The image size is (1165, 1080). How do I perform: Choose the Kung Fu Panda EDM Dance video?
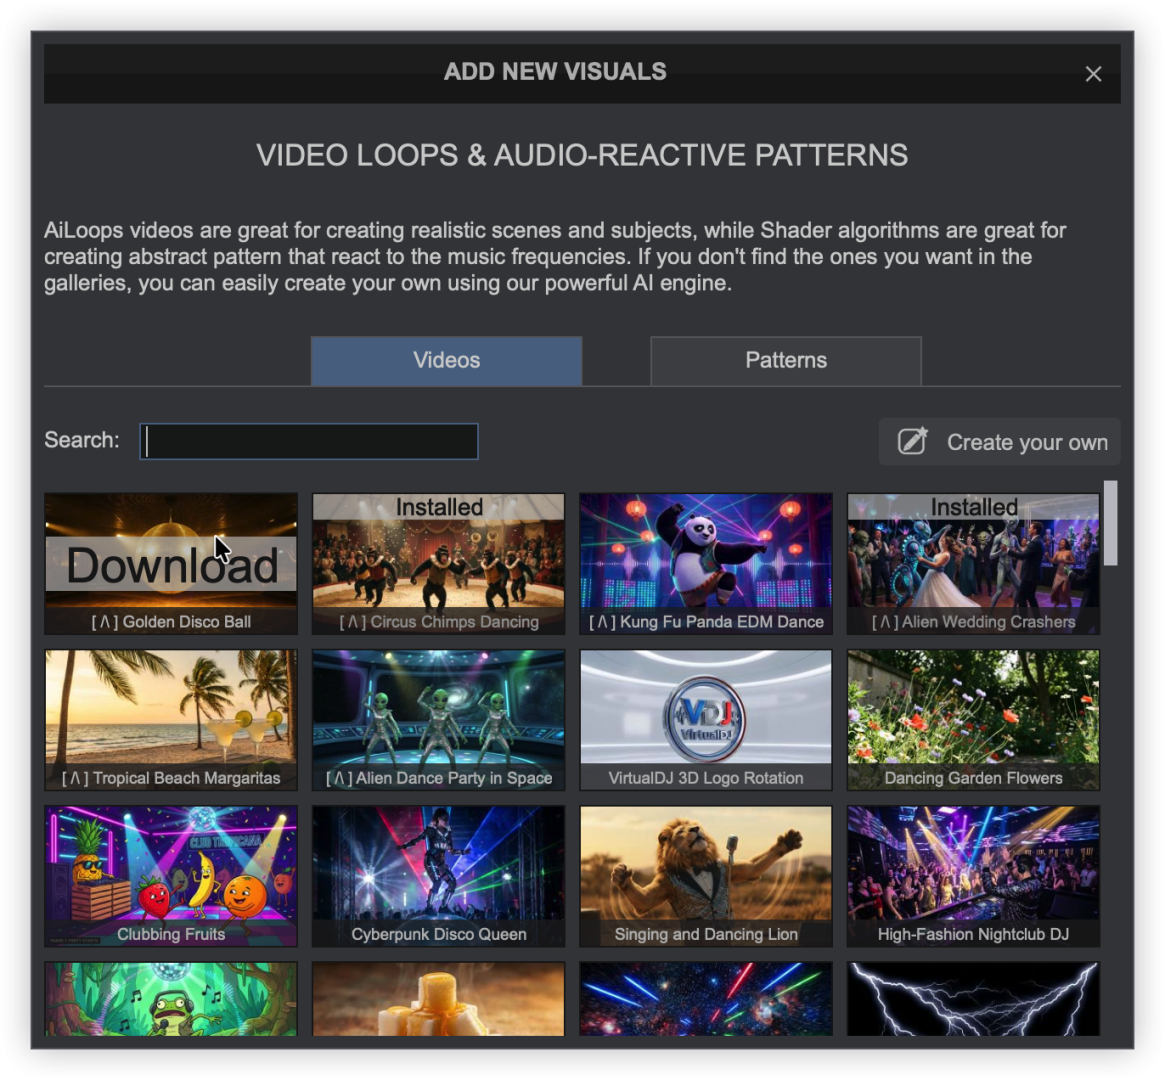[x=705, y=564]
